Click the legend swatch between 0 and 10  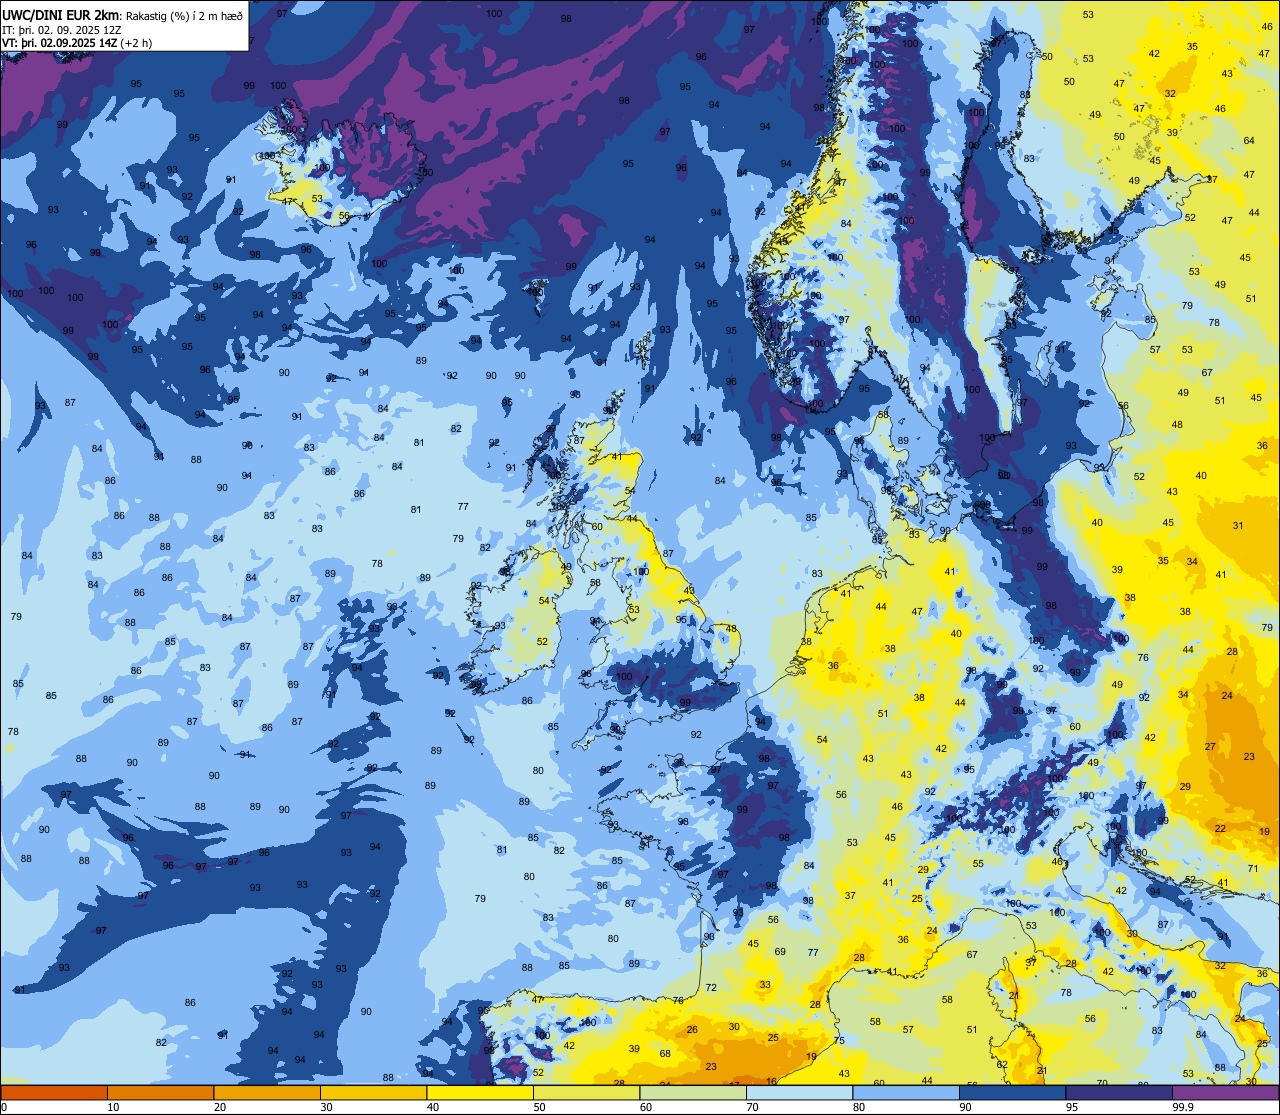coord(54,1092)
